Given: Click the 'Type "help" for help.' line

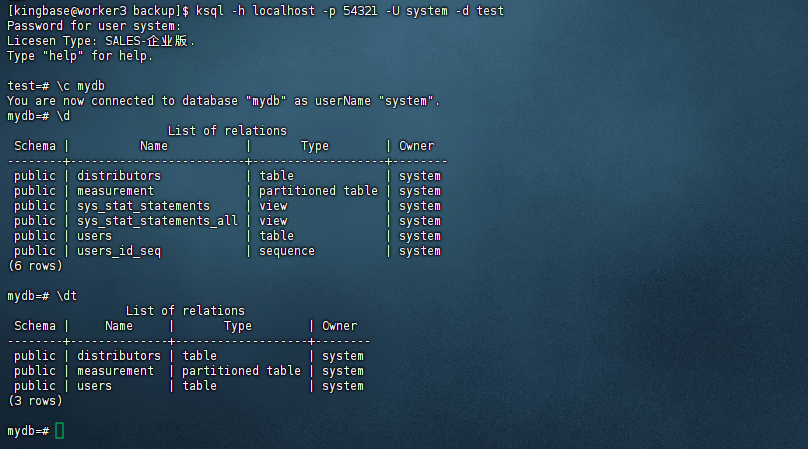Looking at the screenshot, I should click(80, 56).
